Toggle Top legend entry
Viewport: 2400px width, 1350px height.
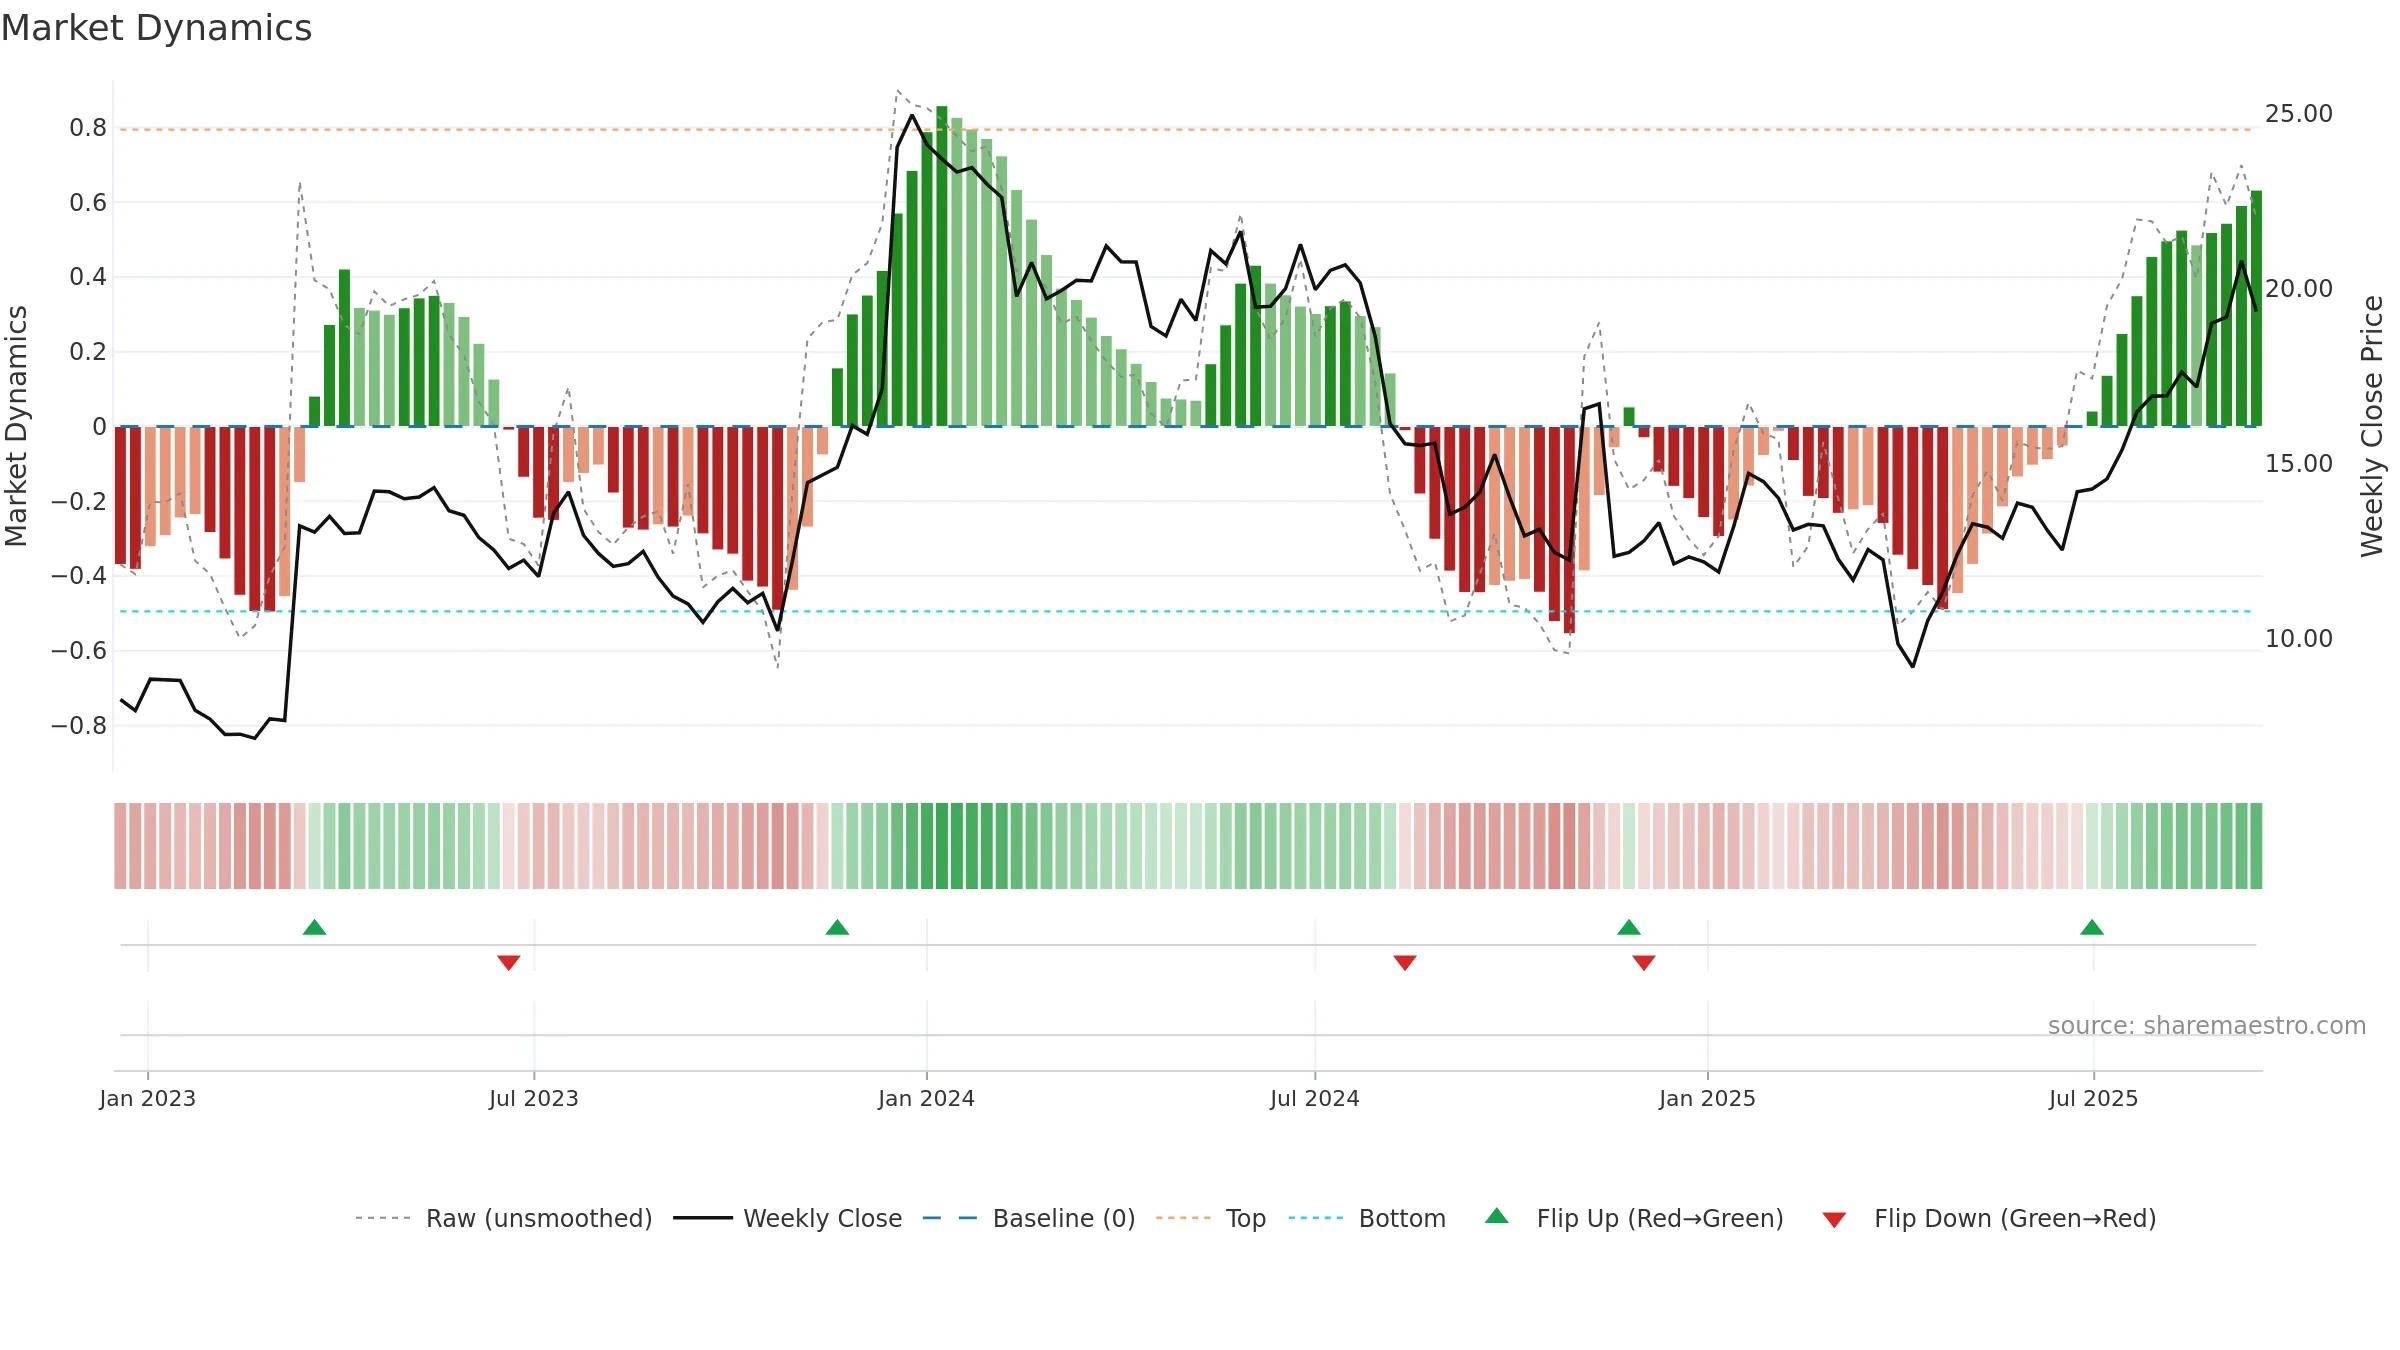click(x=1211, y=1218)
